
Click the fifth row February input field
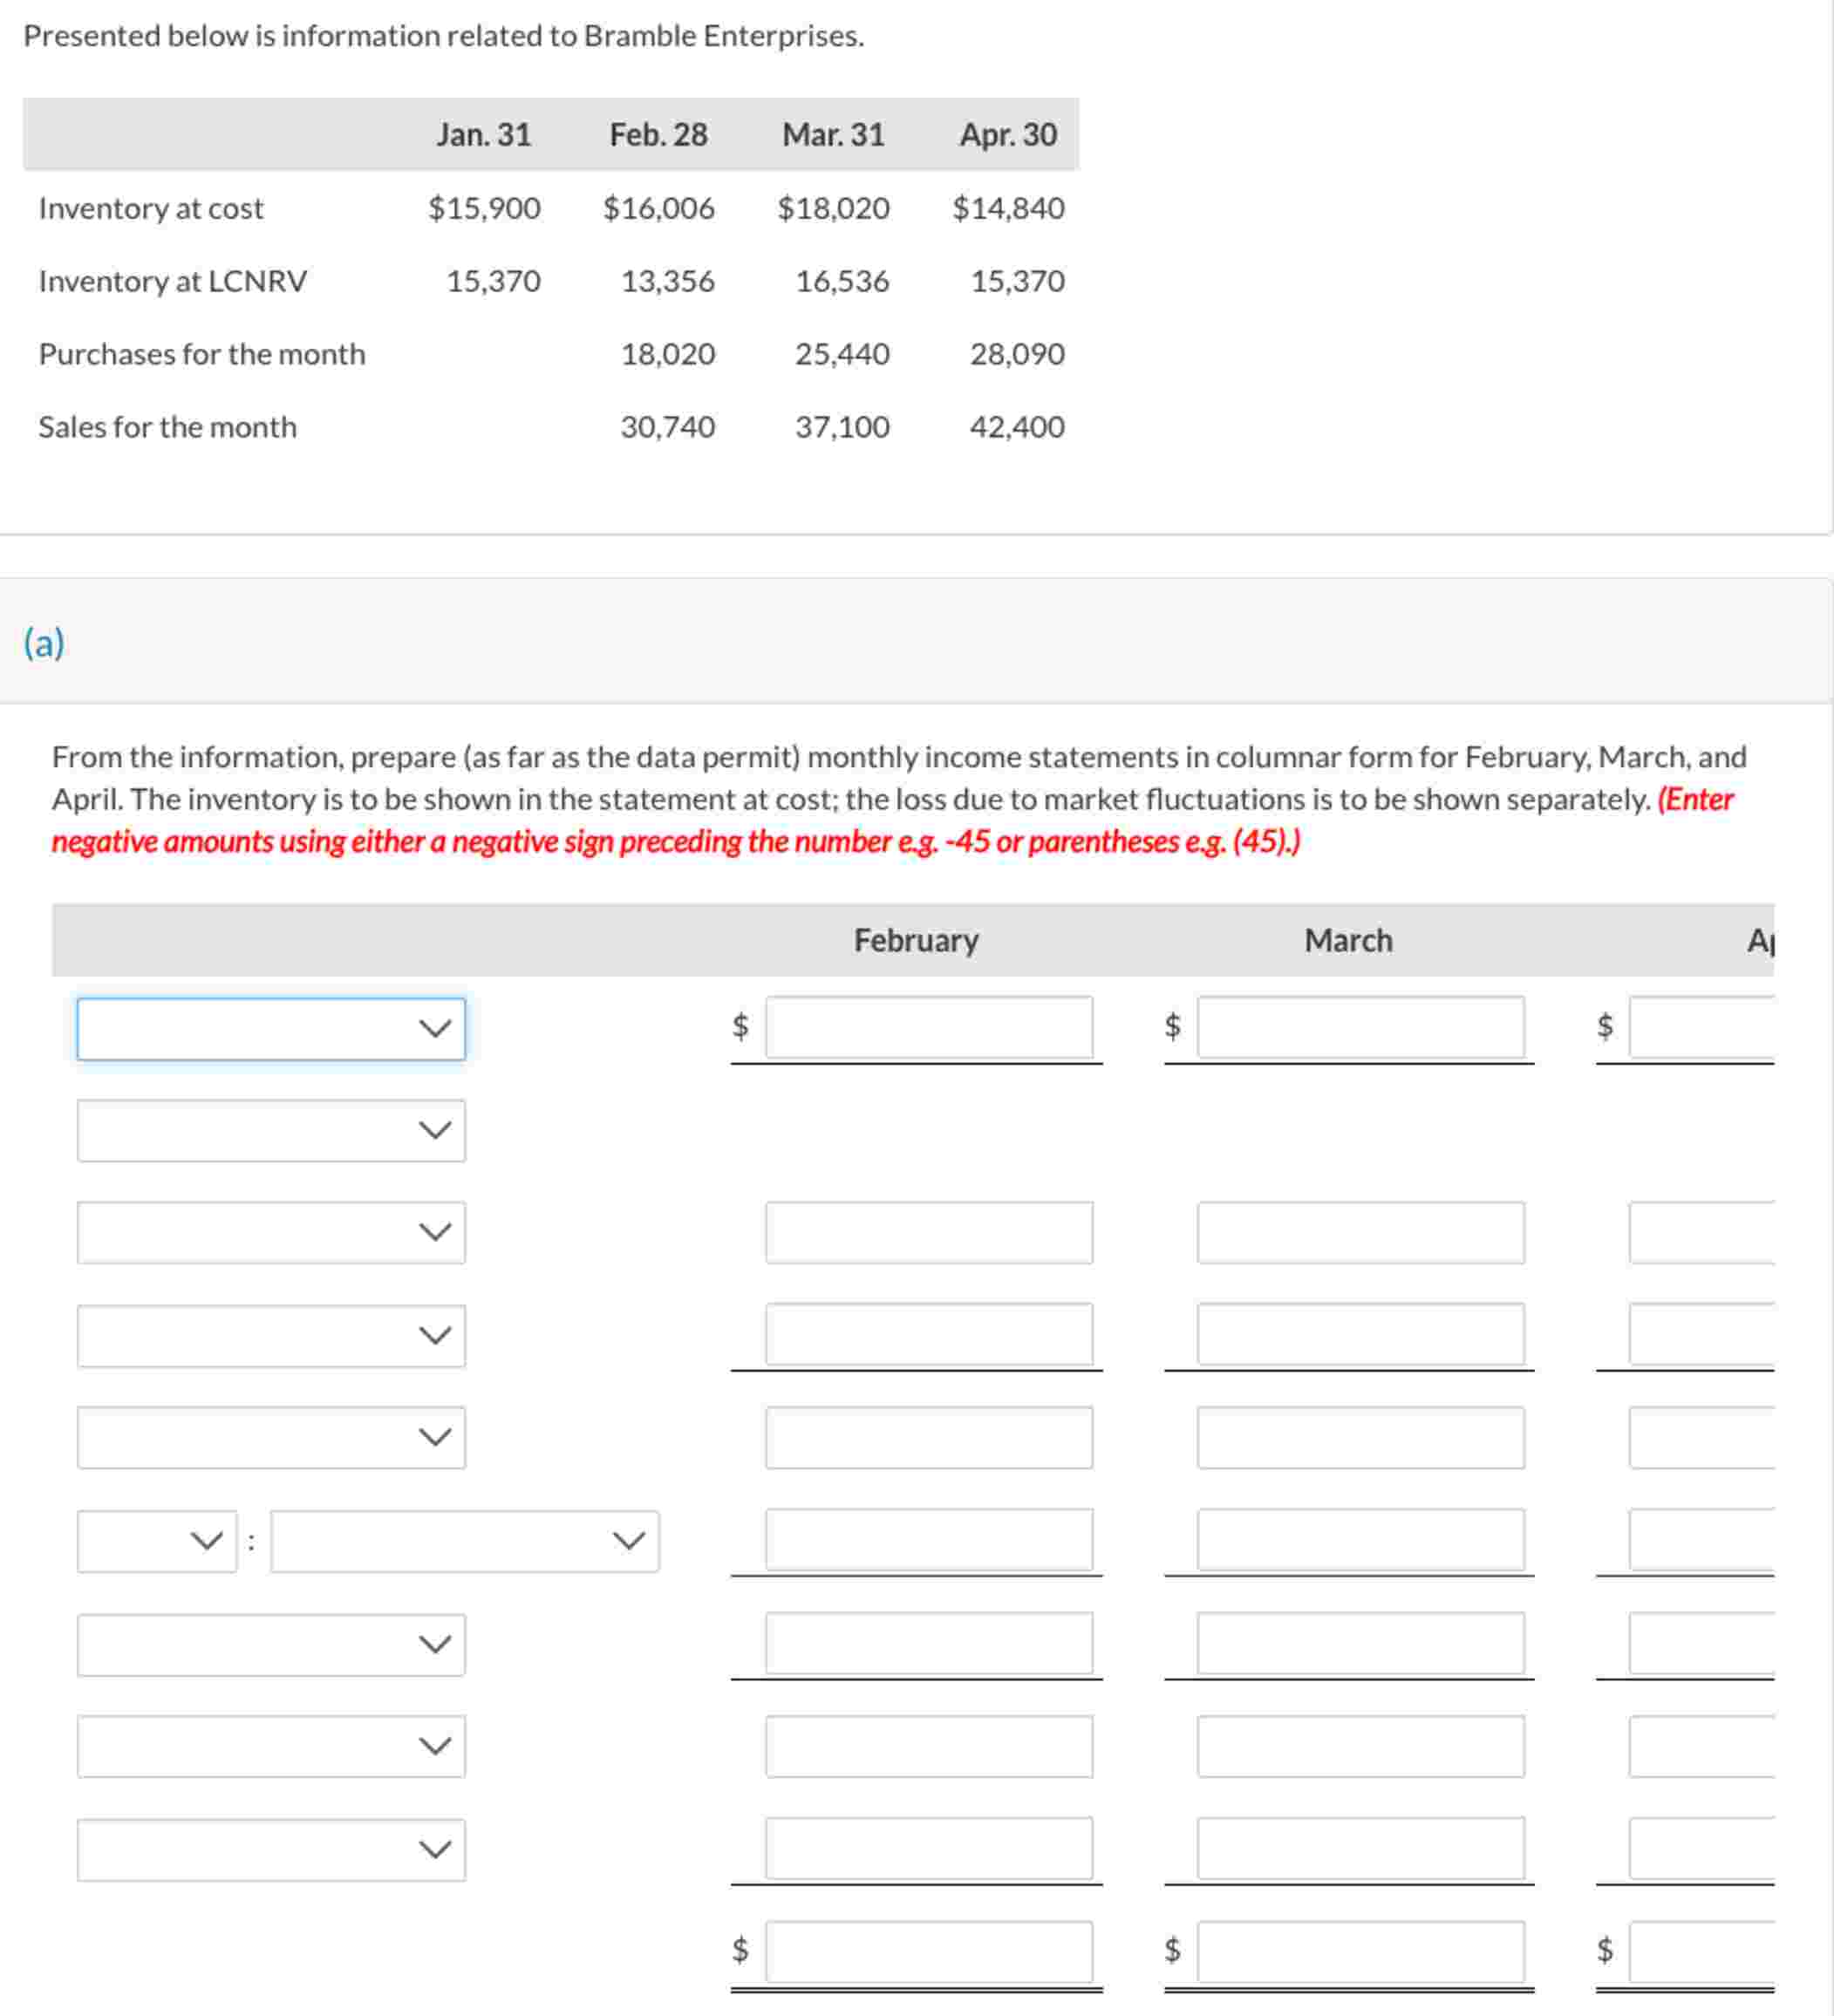(928, 1437)
